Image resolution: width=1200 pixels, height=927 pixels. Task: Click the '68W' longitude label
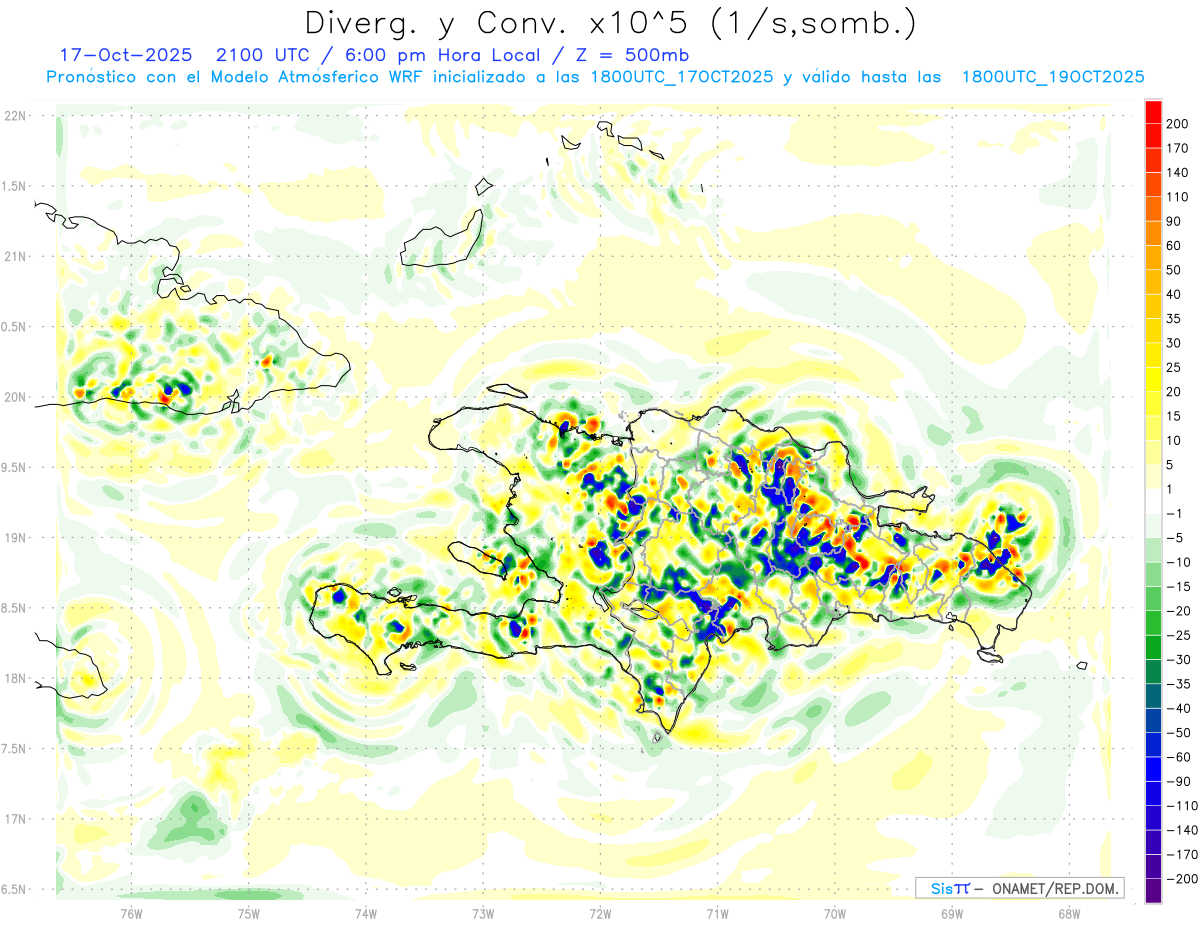point(1068,913)
